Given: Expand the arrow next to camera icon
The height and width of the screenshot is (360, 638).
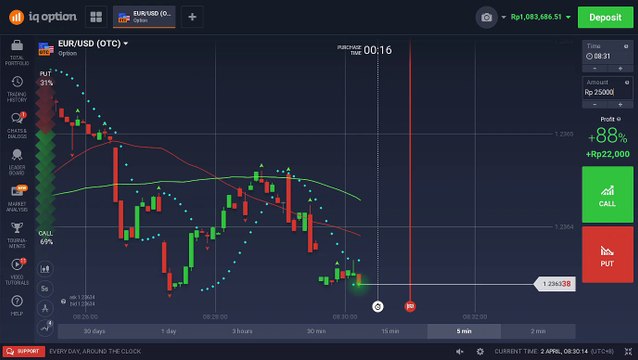Looking at the screenshot, I should pyautogui.click(x=504, y=17).
